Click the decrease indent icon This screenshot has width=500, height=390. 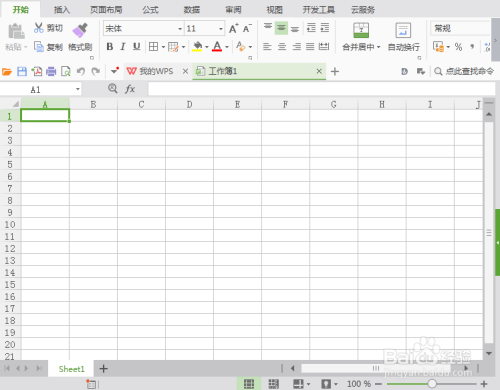(311, 28)
